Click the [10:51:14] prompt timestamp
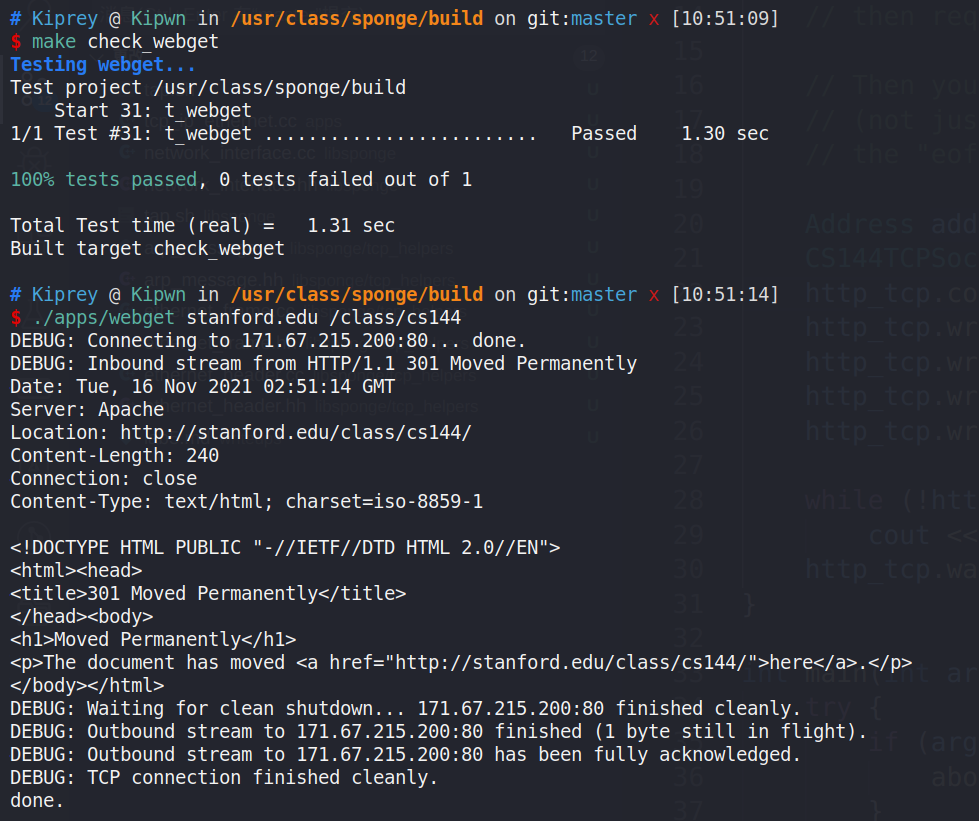 (724, 295)
